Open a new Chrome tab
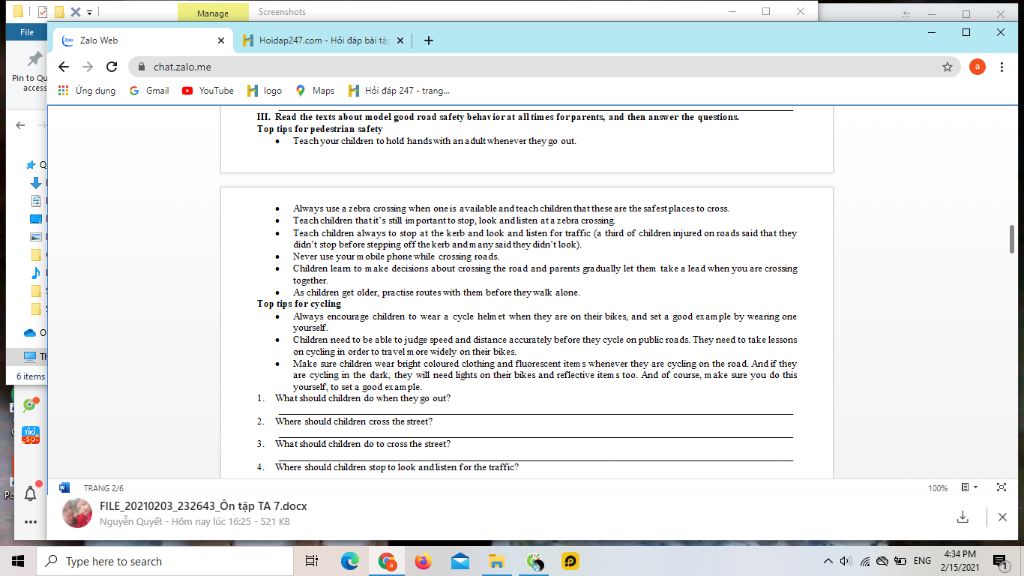 click(428, 40)
